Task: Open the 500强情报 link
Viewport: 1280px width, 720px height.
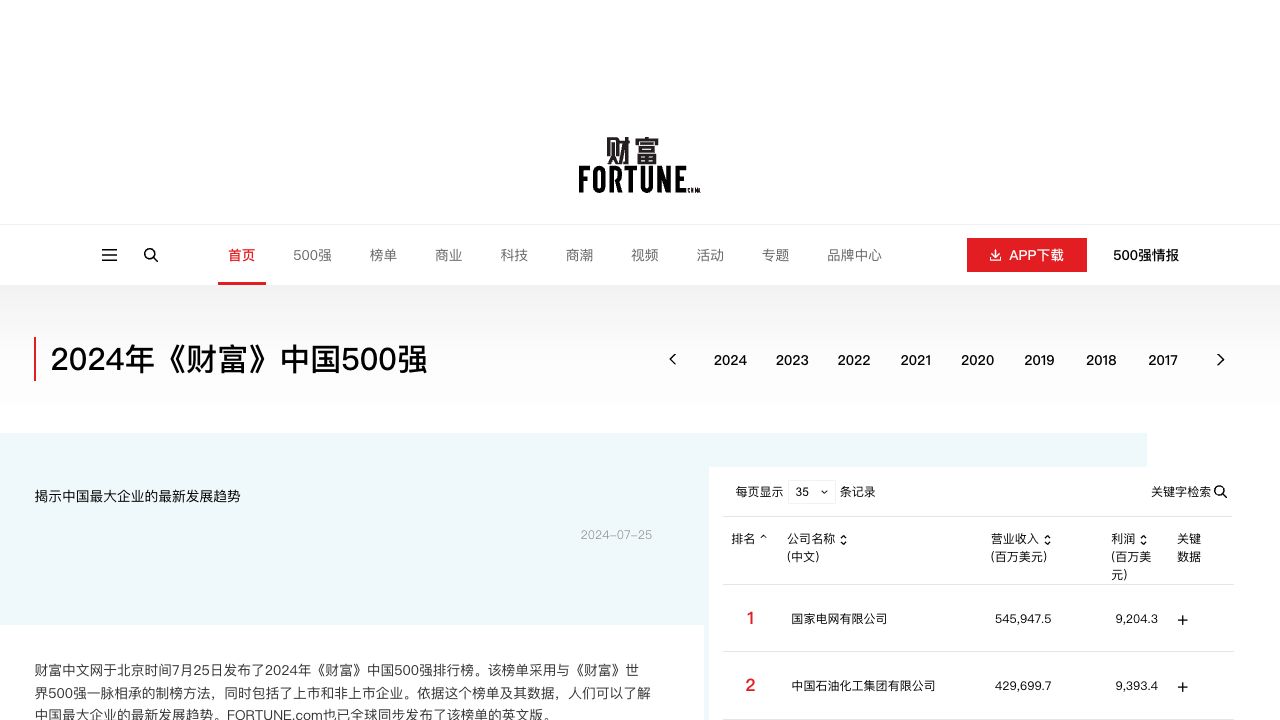Action: 1146,255
